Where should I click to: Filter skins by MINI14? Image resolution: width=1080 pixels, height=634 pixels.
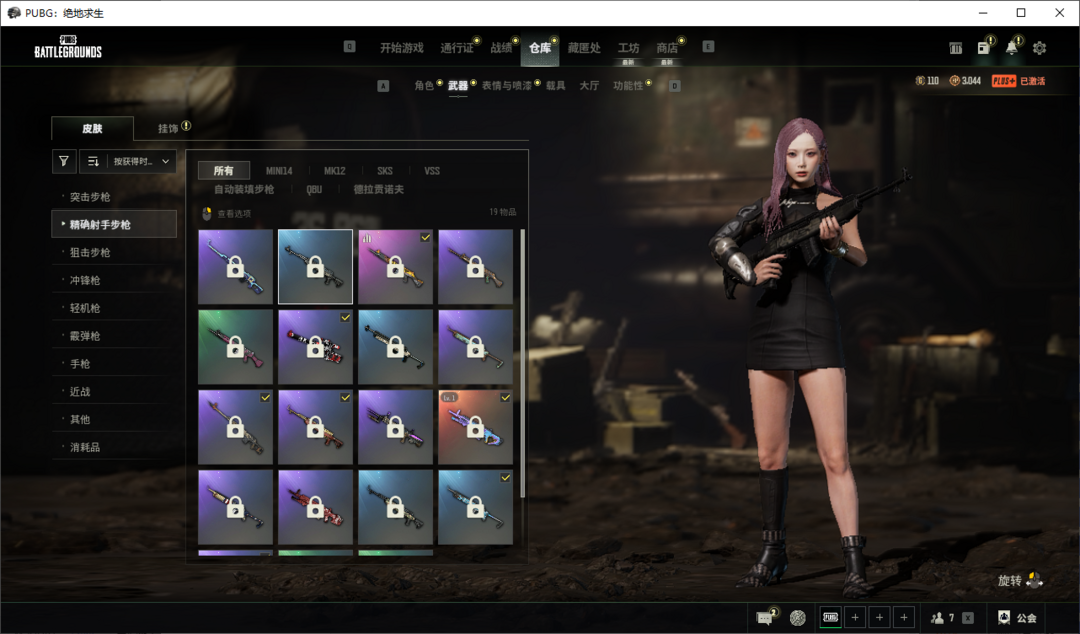coord(279,171)
